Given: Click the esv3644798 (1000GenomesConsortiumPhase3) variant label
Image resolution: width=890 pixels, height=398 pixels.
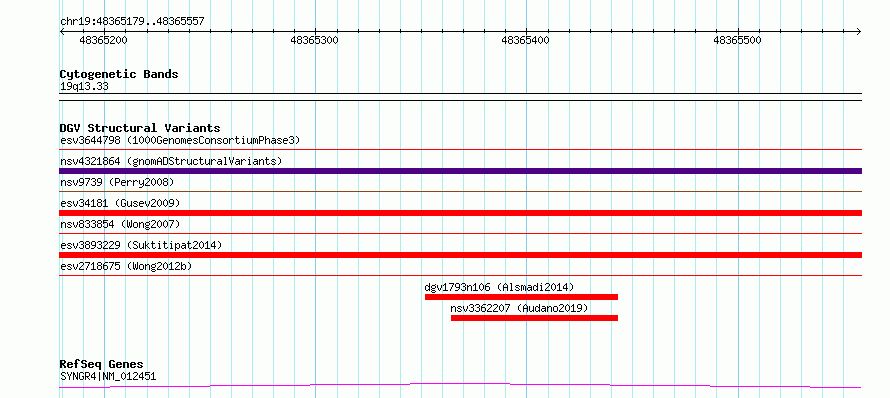Looking at the screenshot, I should tap(180, 140).
